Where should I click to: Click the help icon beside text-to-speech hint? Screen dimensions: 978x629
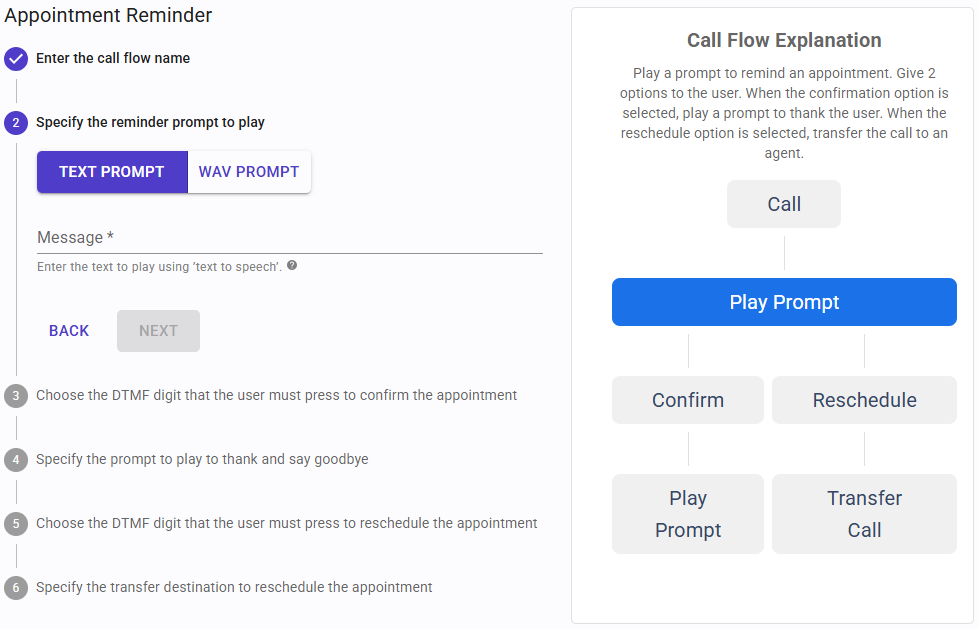[292, 266]
